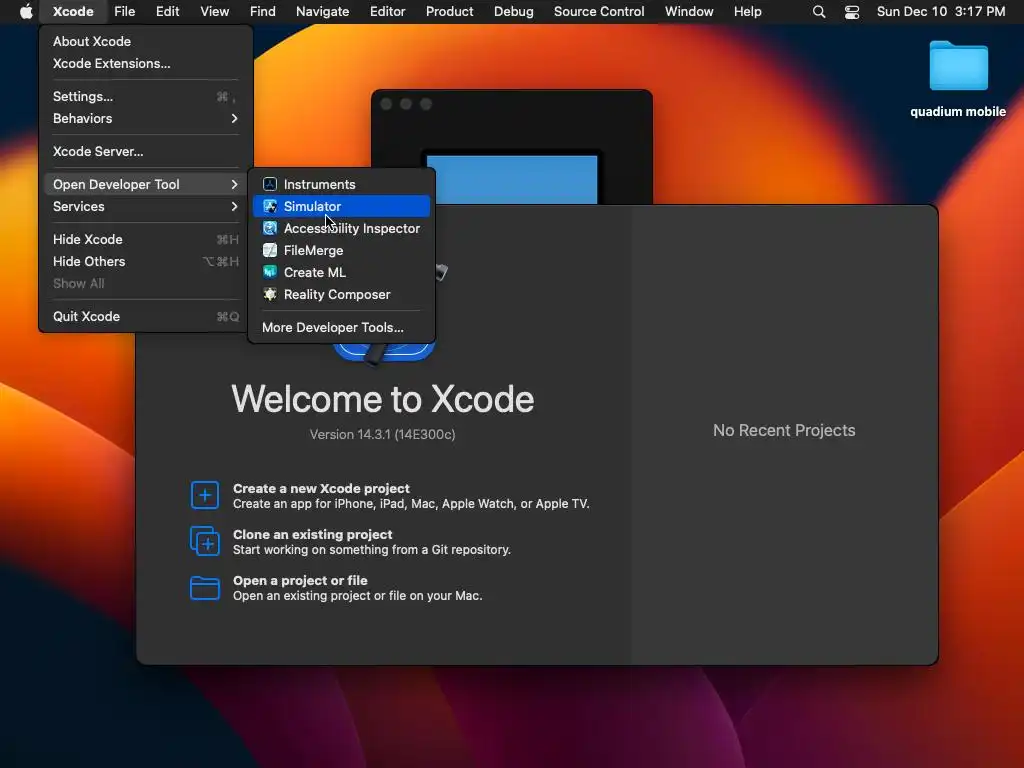Viewport: 1024px width, 768px height.
Task: Click the FileMerge icon in submenu
Action: 270,250
